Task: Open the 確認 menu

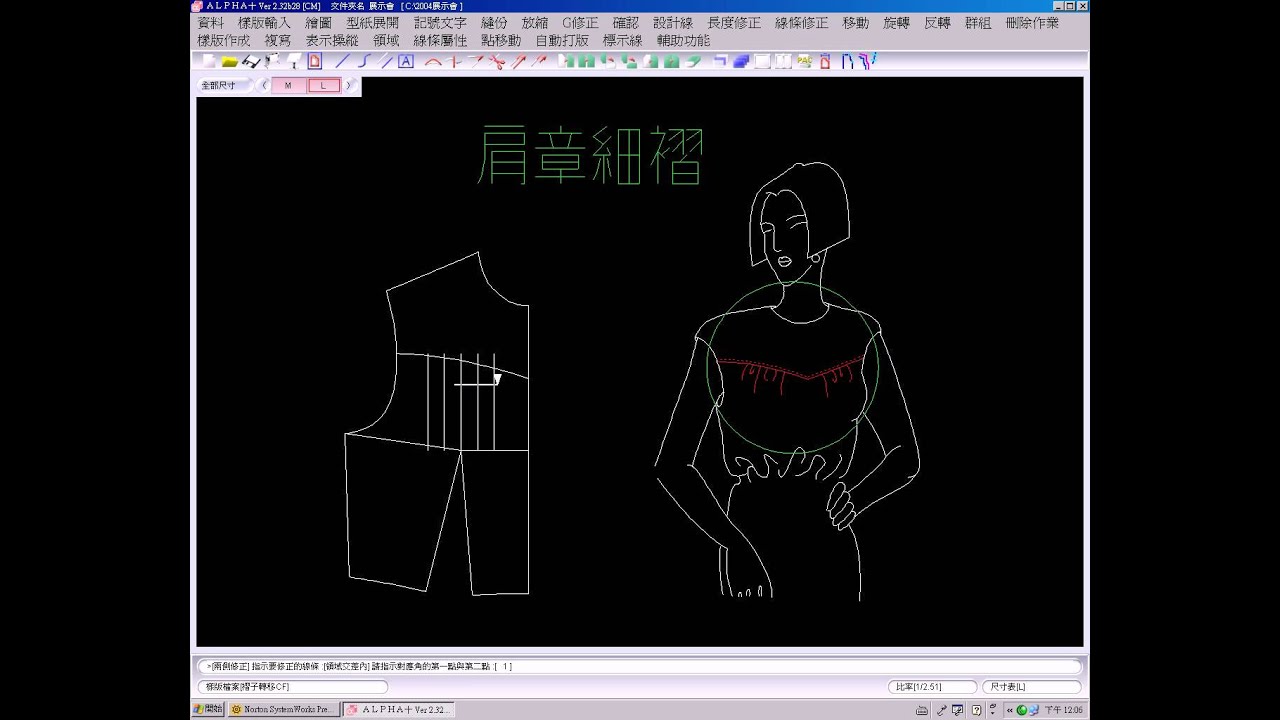Action: coord(626,22)
